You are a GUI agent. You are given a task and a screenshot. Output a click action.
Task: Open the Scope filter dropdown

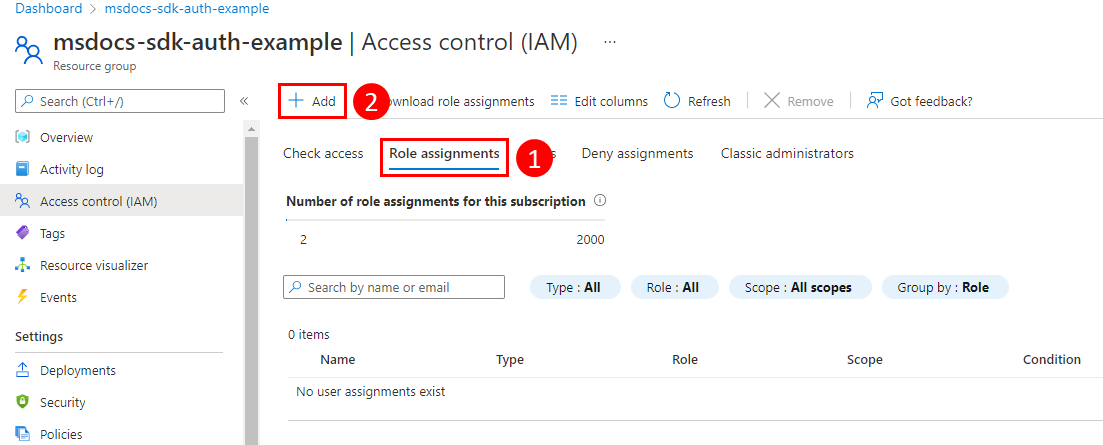tap(798, 287)
